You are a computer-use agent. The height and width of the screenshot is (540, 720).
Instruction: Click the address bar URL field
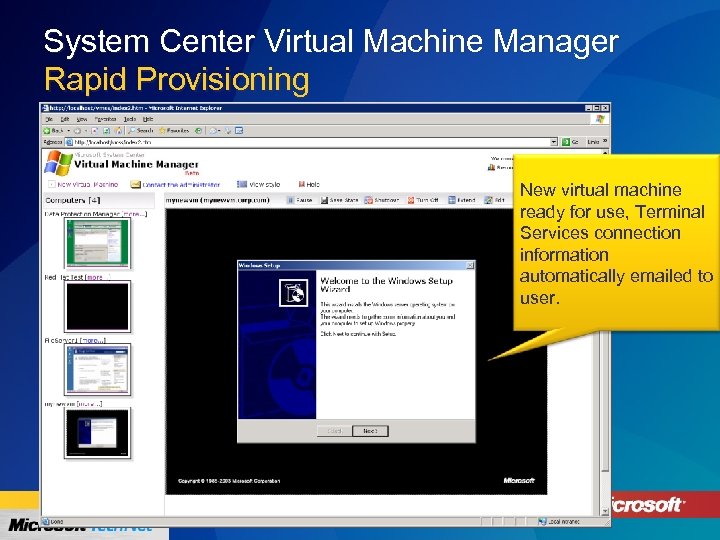308,142
